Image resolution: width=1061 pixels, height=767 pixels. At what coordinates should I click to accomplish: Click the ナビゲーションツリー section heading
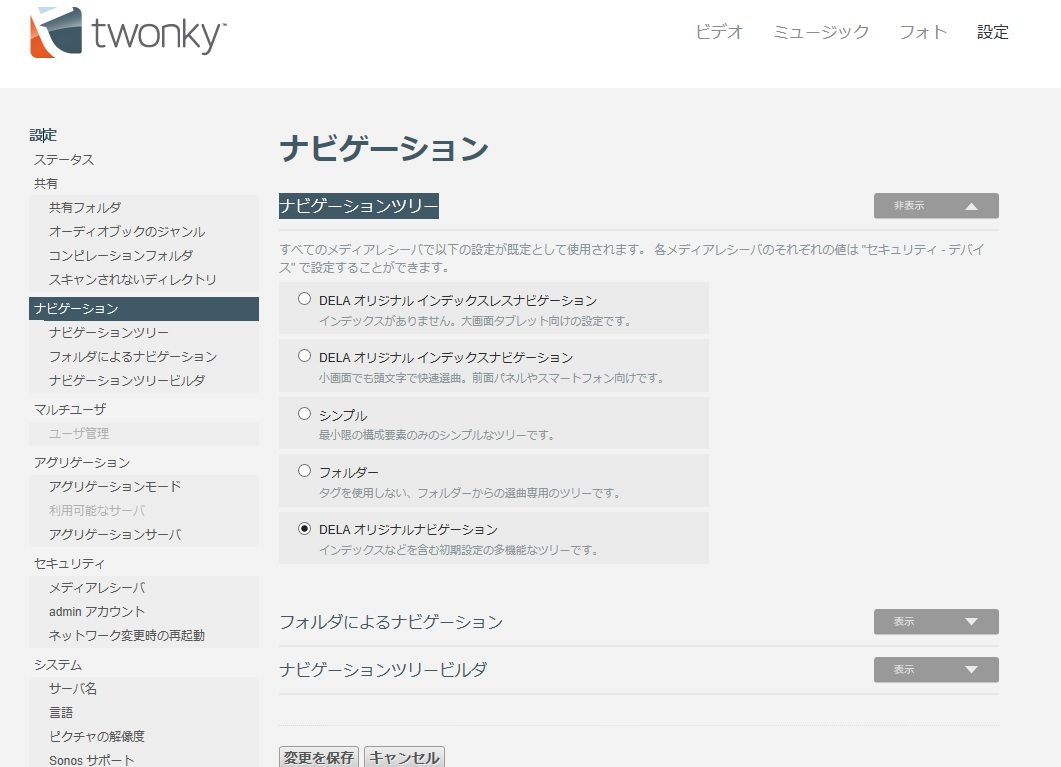359,206
